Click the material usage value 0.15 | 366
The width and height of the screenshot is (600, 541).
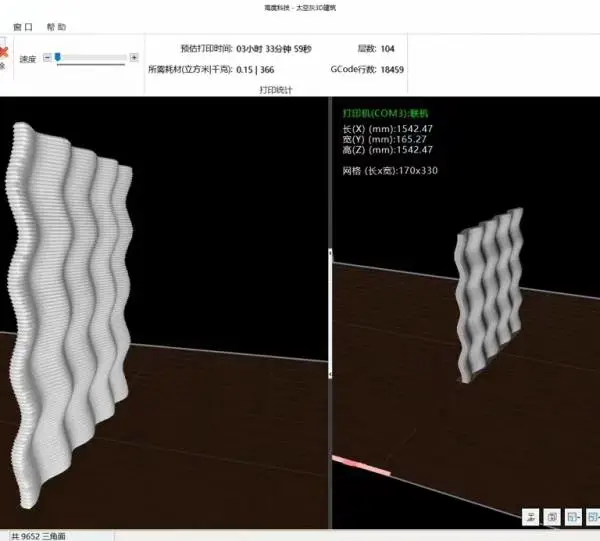pyautogui.click(x=255, y=70)
